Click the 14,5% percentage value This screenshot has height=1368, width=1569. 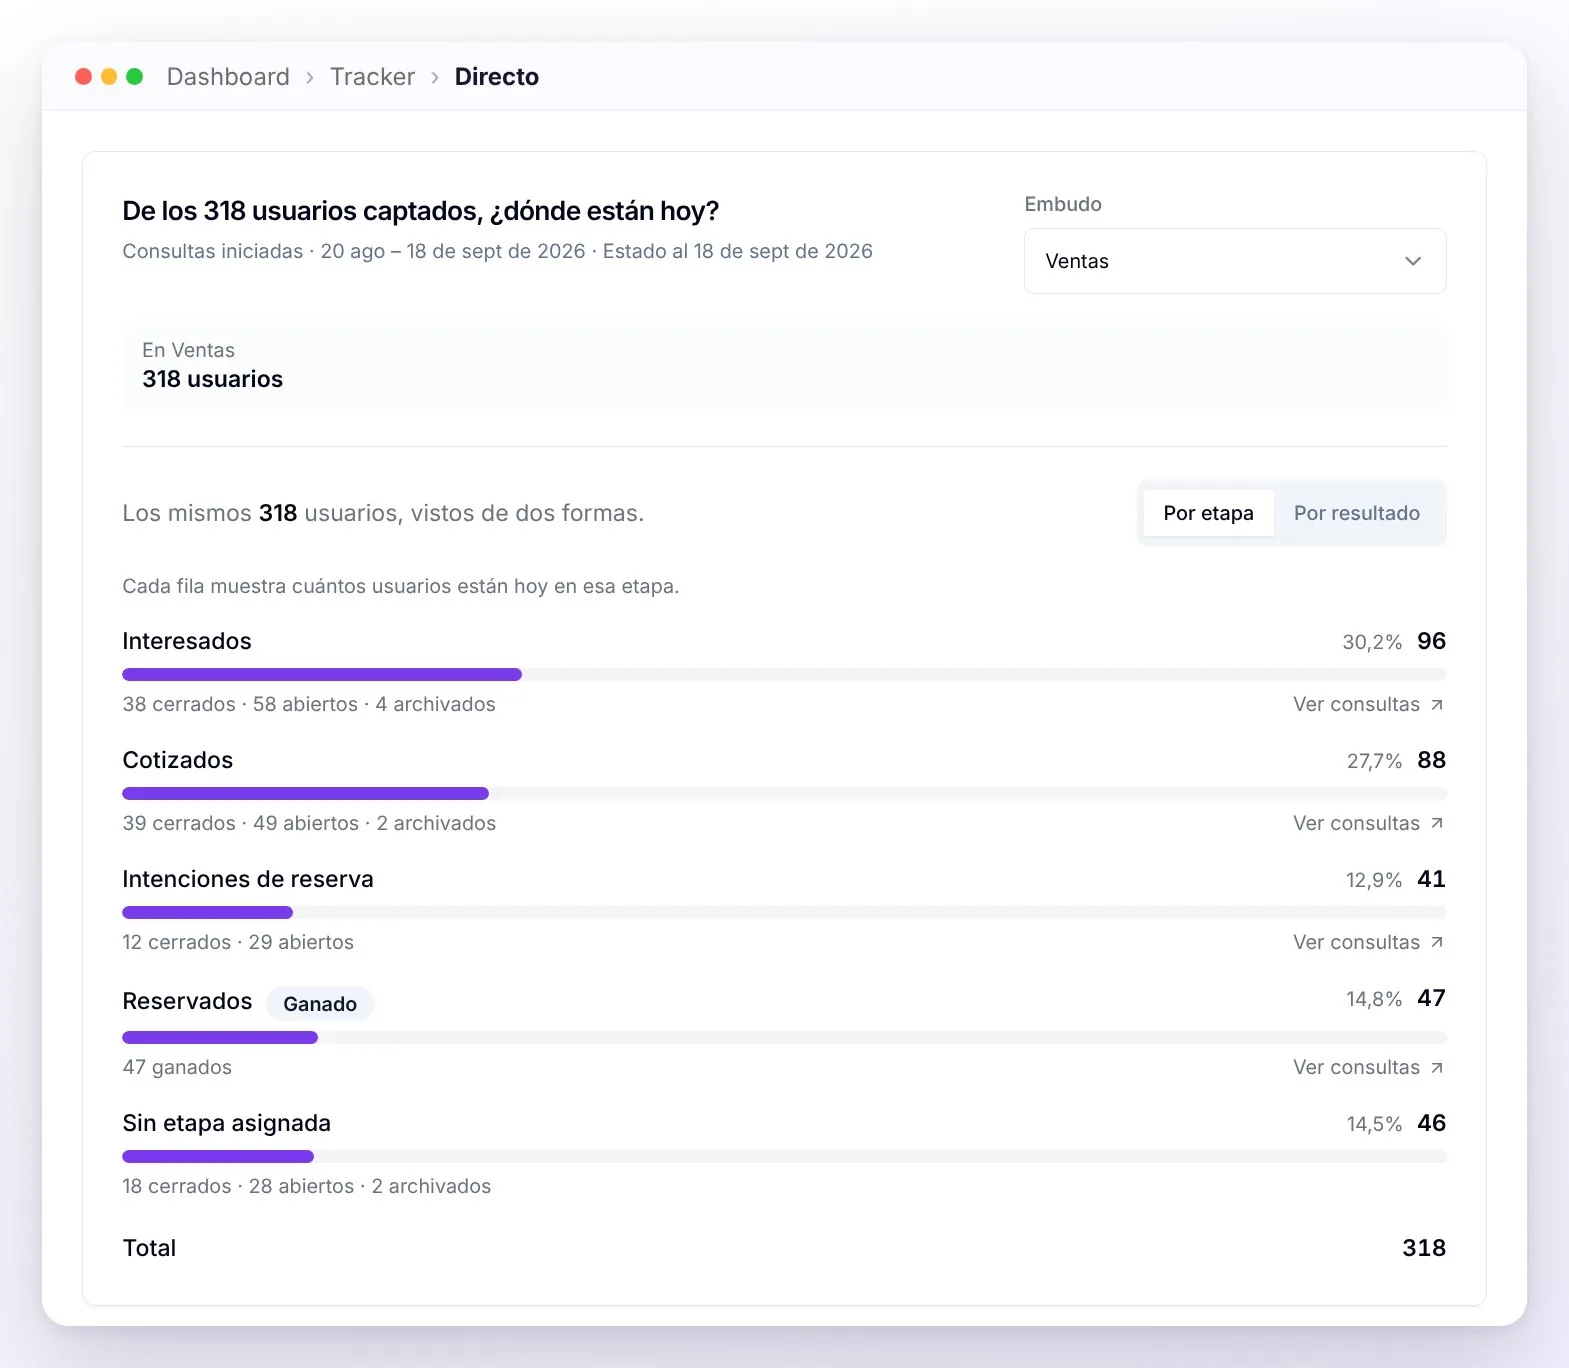click(1374, 1125)
